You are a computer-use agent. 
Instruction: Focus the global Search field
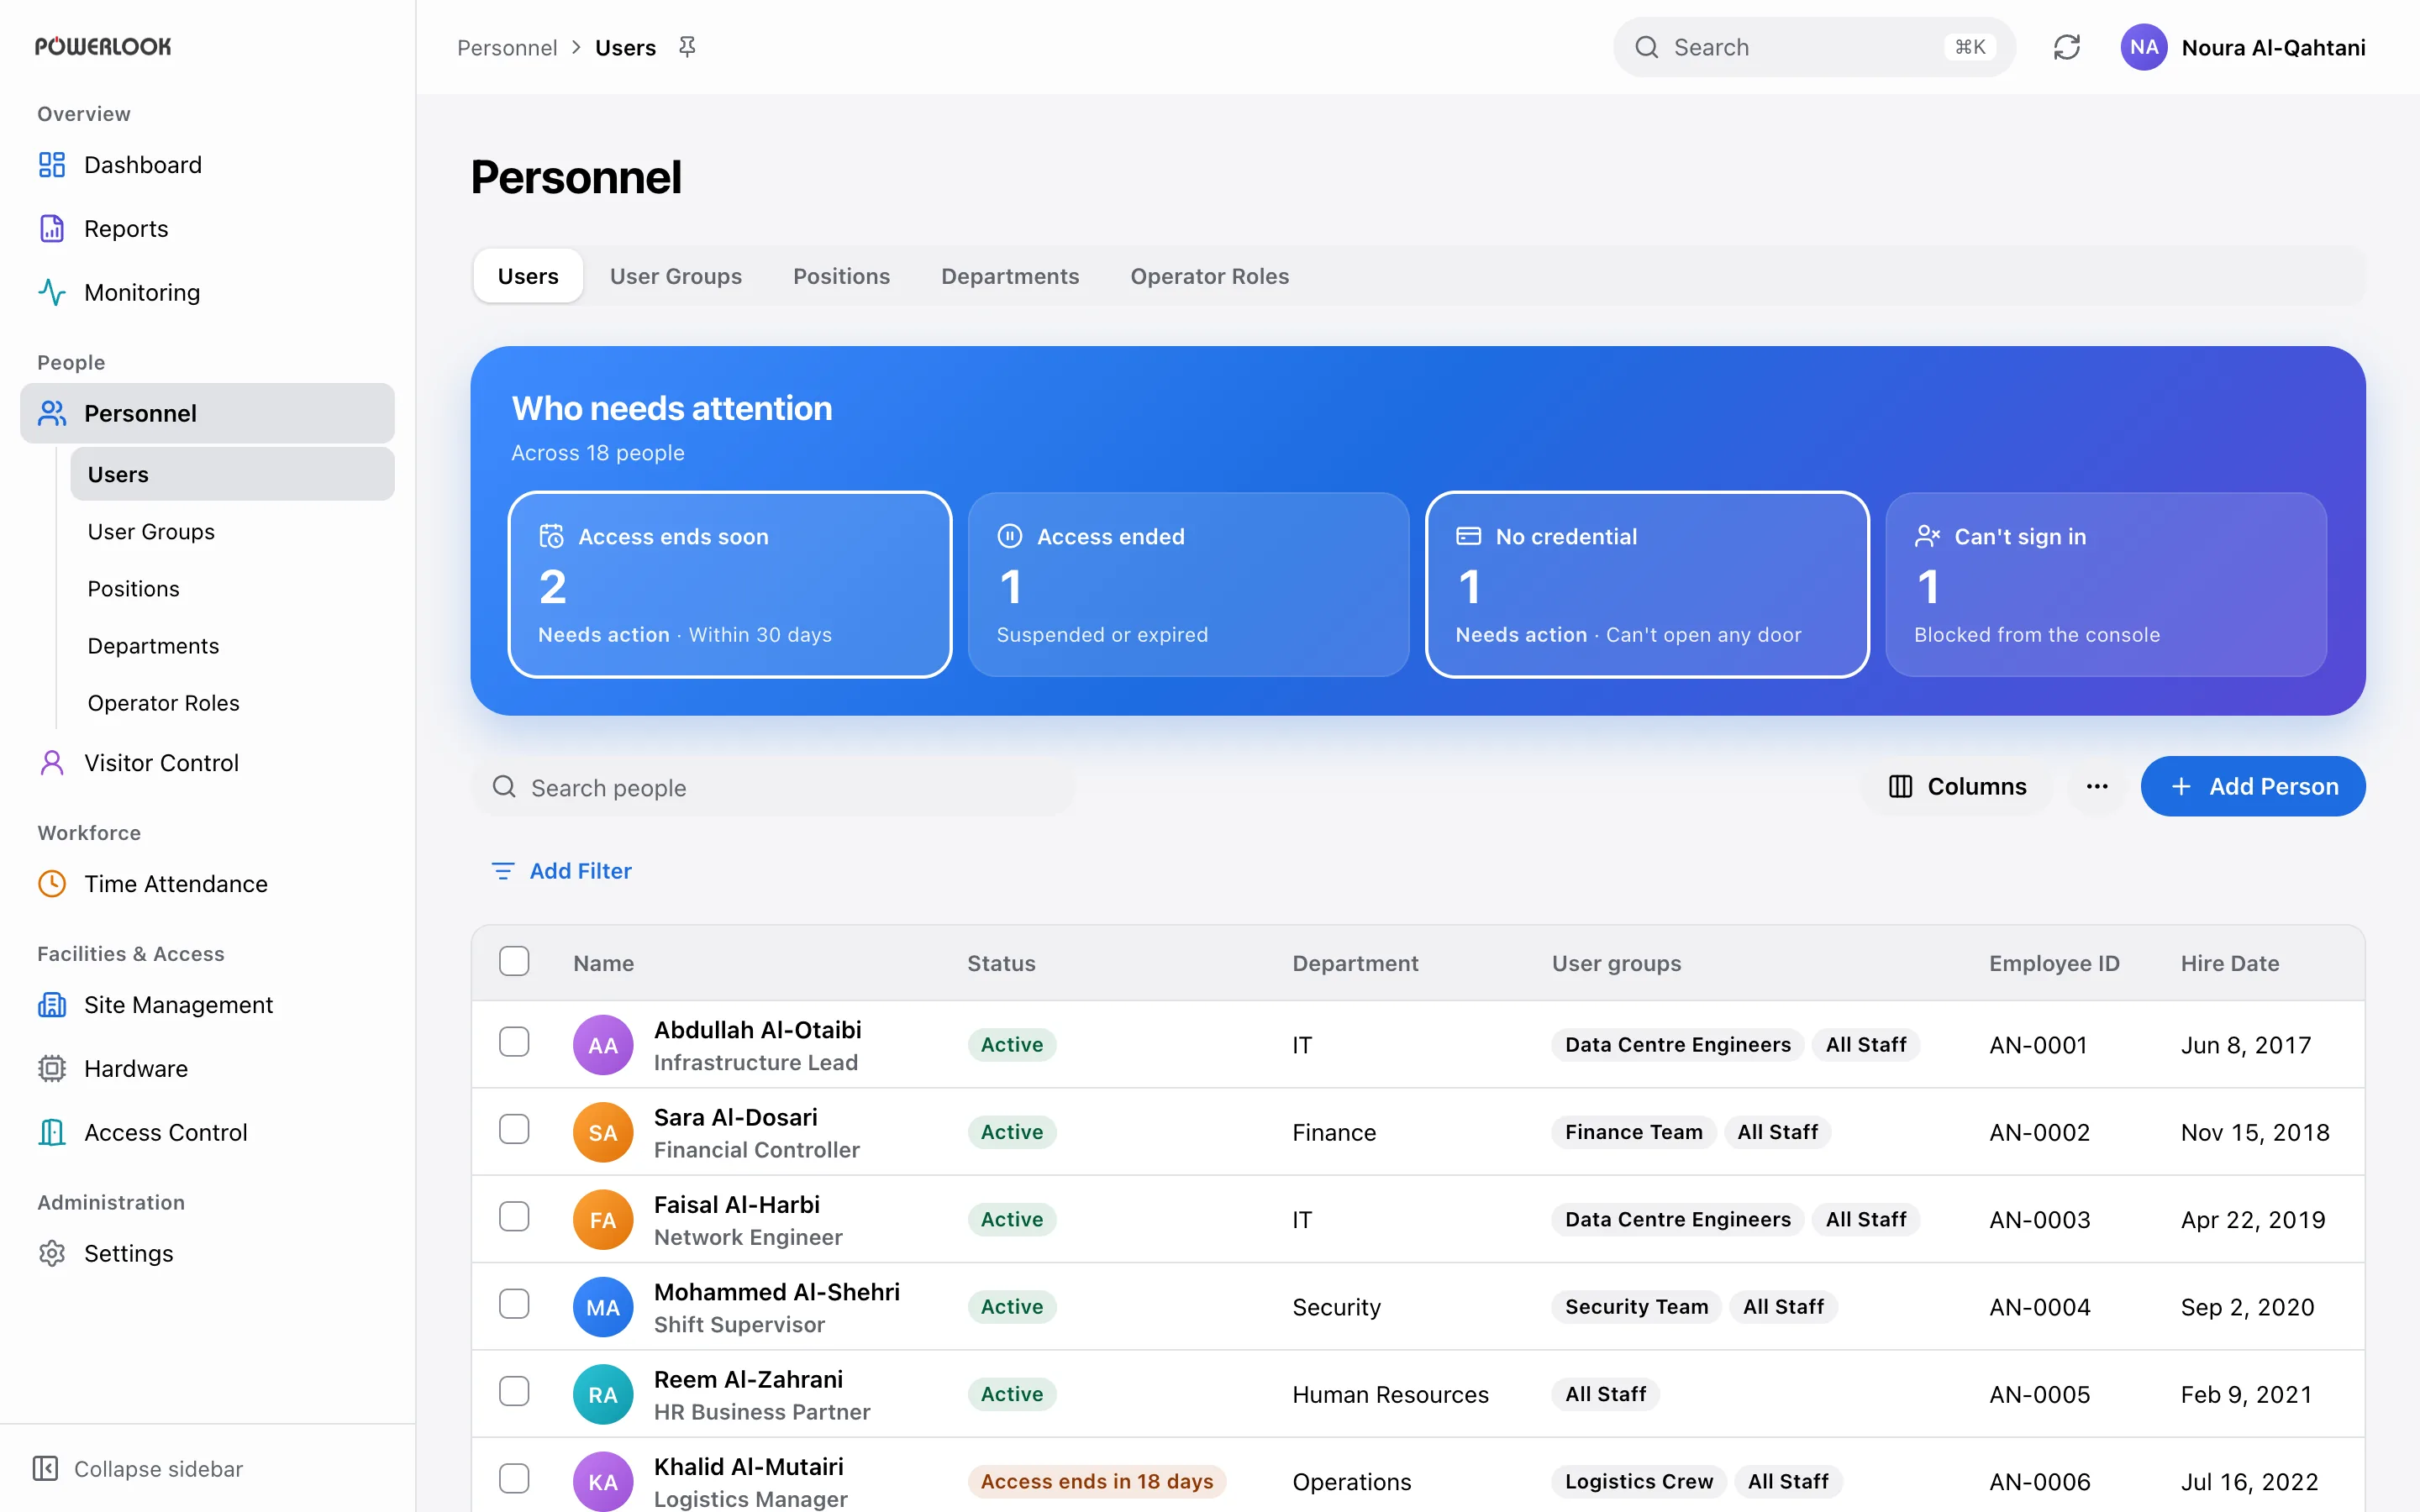1814,47
